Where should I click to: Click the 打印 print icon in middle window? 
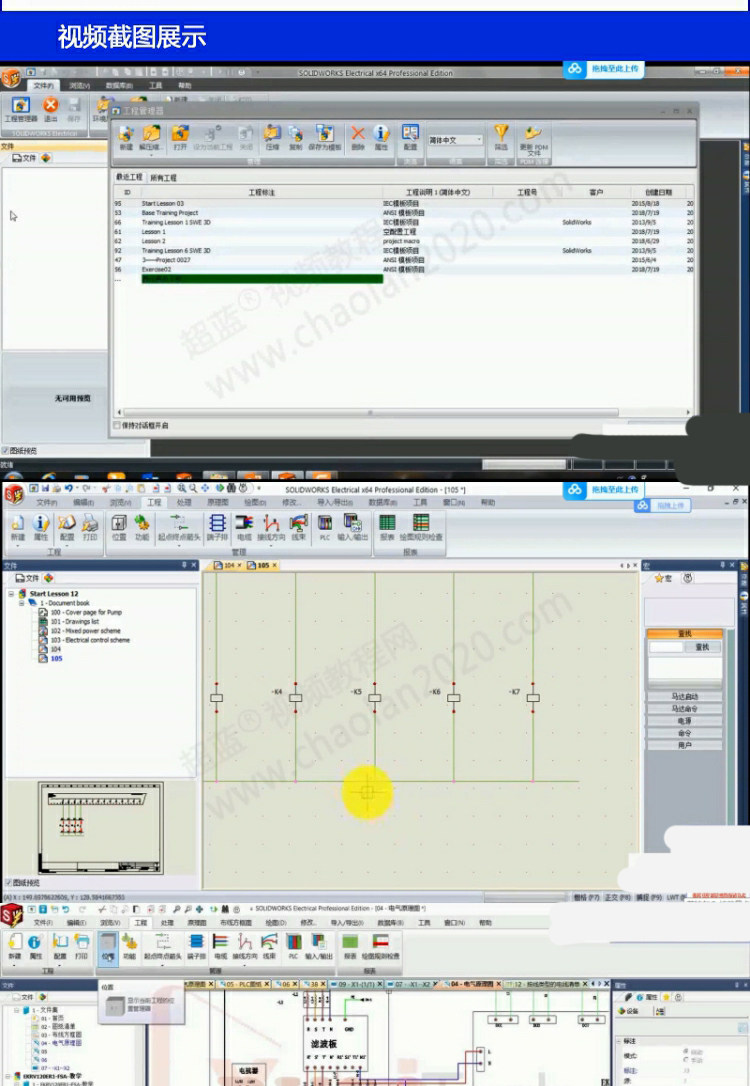(x=90, y=528)
